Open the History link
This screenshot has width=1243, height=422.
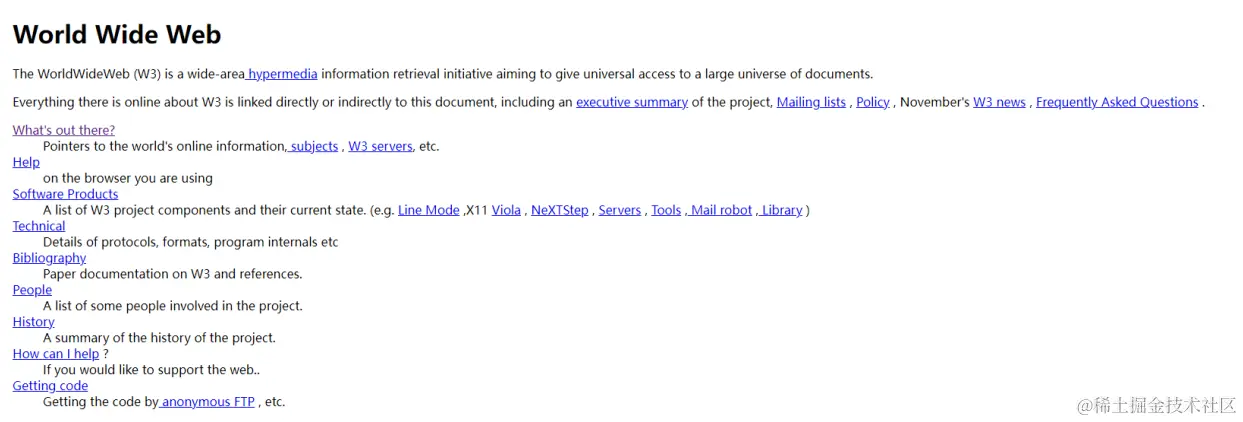[34, 322]
